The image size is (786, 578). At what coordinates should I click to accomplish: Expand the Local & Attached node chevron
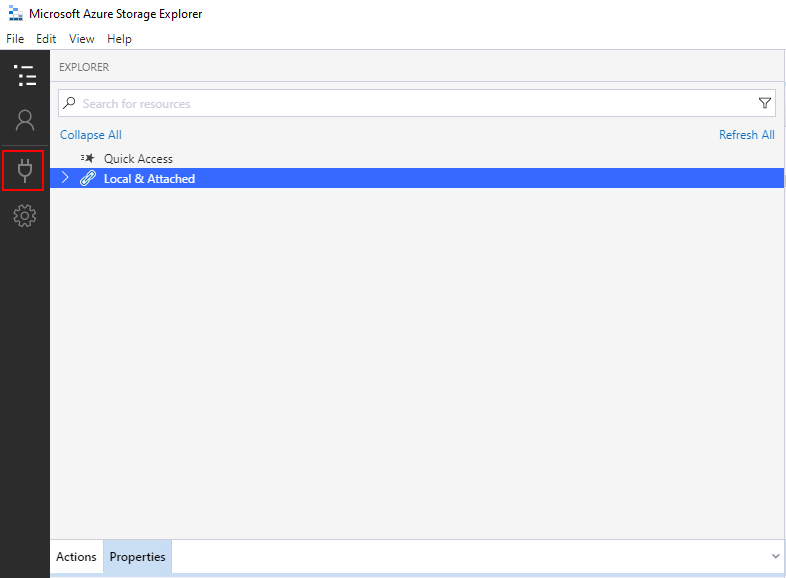[65, 177]
